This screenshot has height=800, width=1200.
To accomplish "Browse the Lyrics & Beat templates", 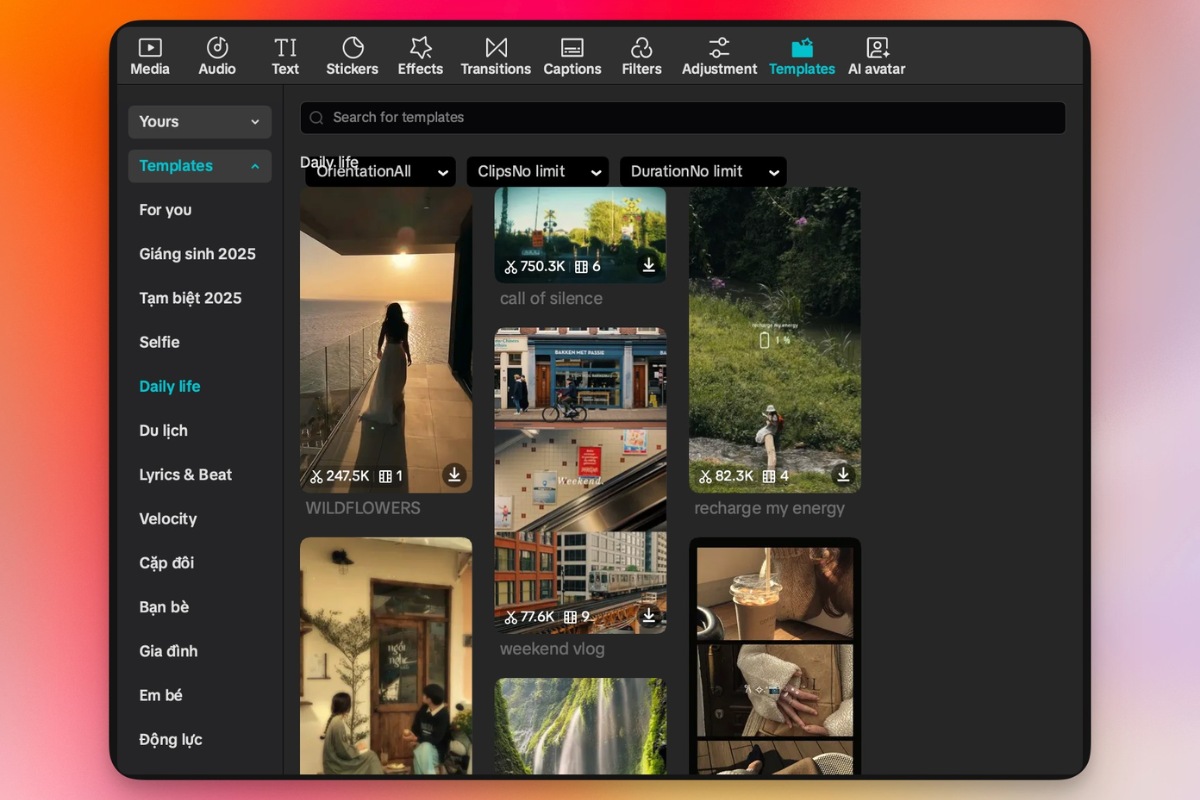I will [185, 474].
